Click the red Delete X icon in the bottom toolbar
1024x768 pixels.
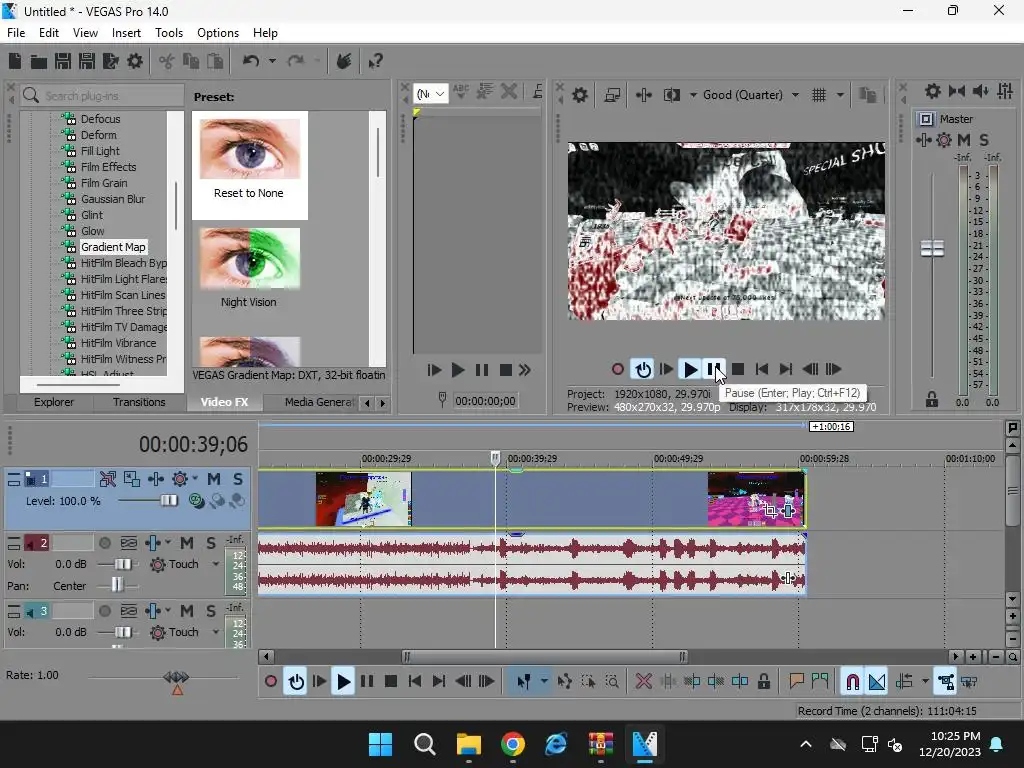[643, 682]
